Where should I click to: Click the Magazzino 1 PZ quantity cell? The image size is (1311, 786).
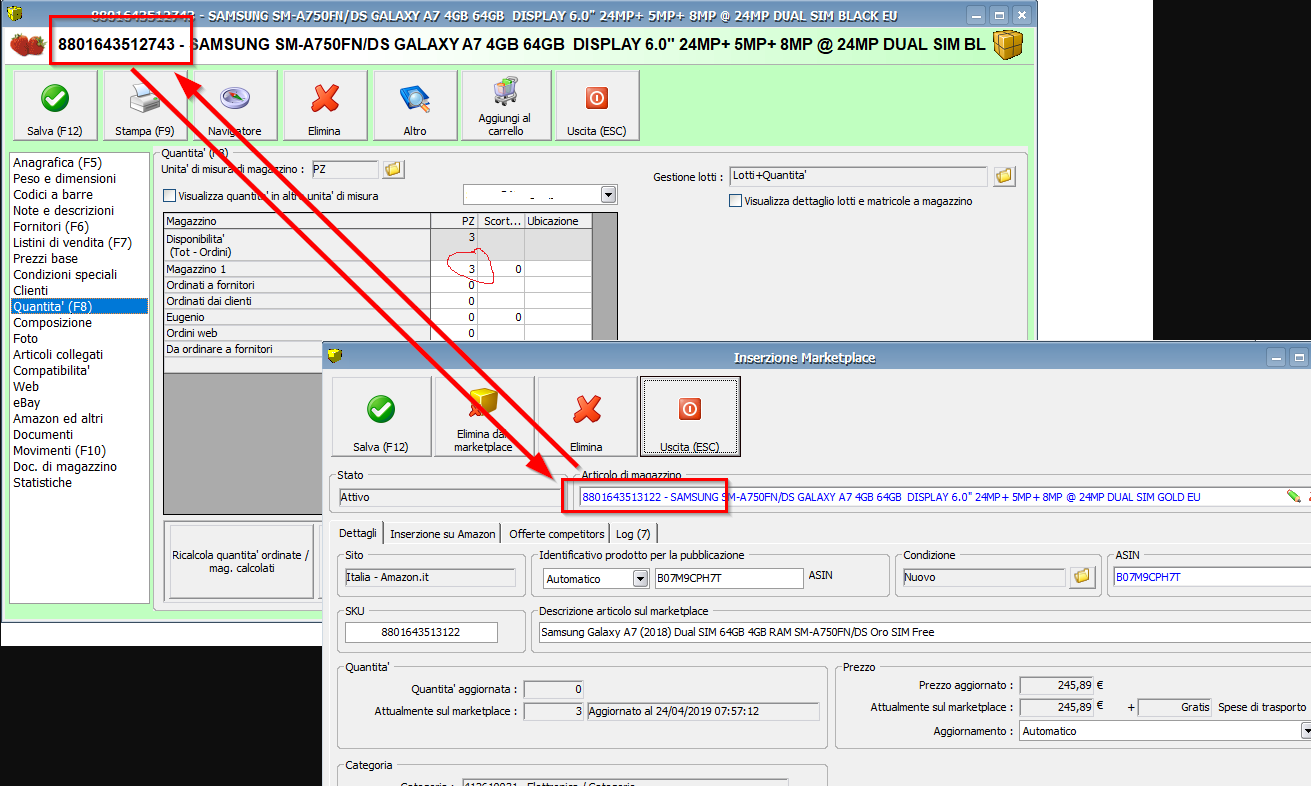click(454, 269)
